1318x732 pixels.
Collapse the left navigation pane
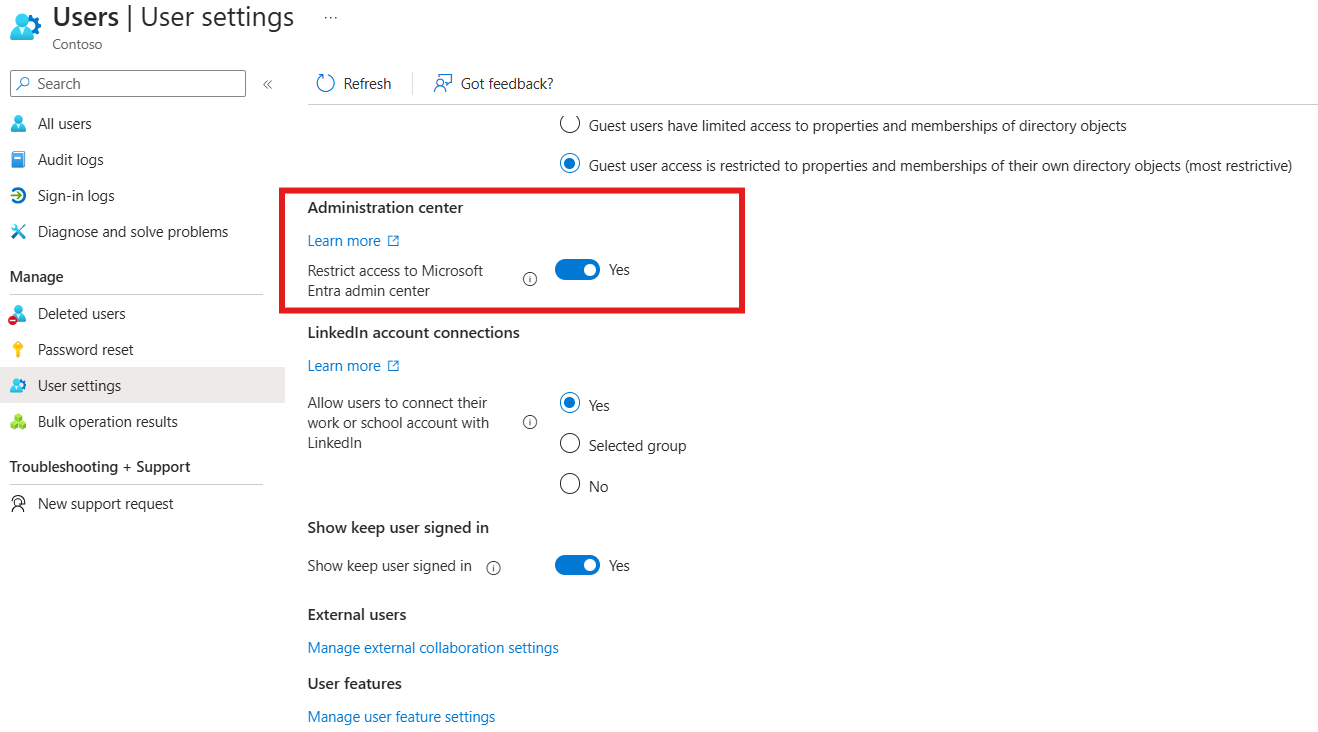[x=267, y=84]
